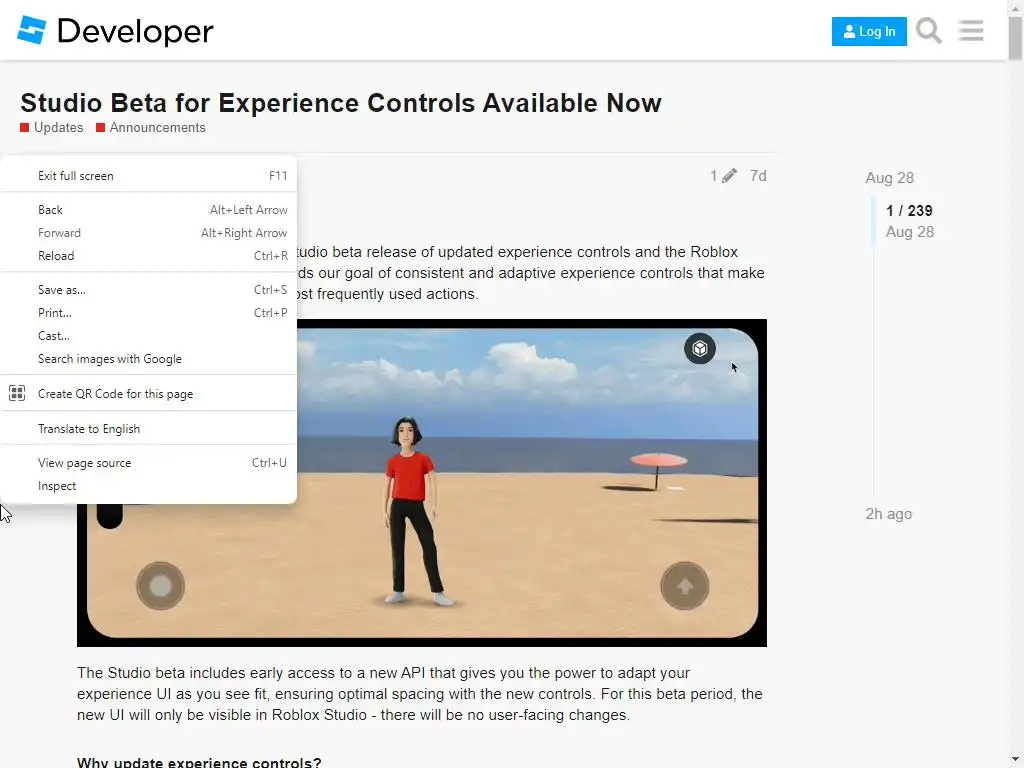Open the search magnifier icon
Image resolution: width=1024 pixels, height=768 pixels.
point(928,31)
